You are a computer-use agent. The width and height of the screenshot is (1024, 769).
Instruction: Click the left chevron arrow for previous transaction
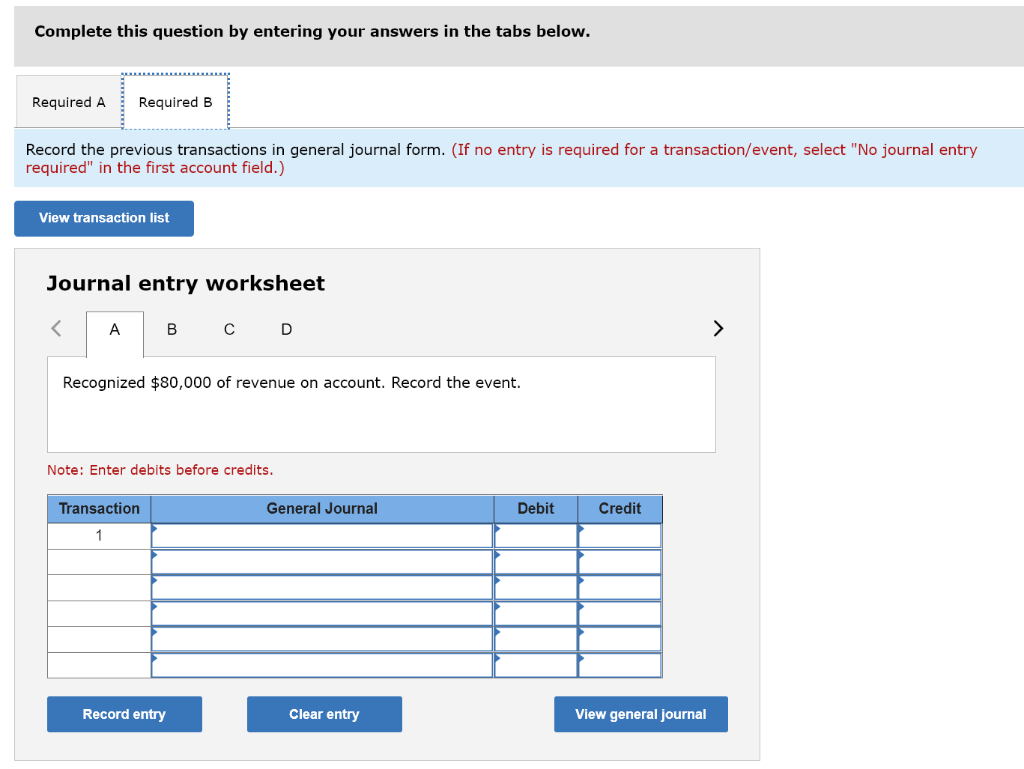(56, 327)
